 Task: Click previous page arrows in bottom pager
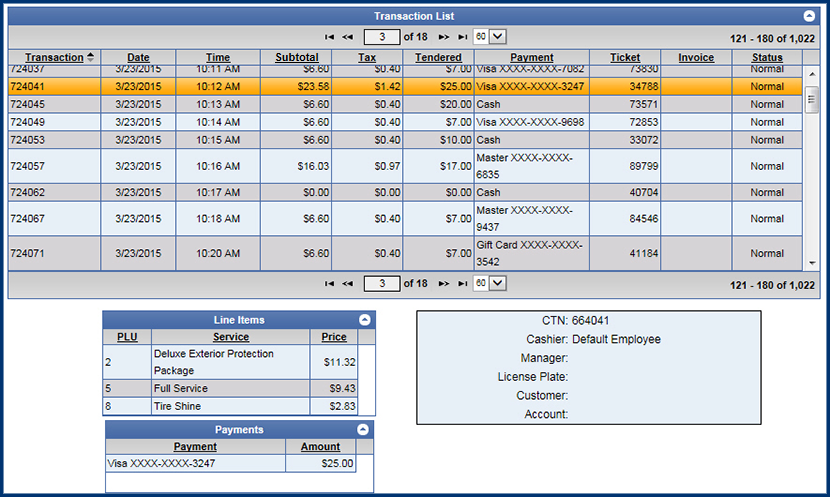pos(348,284)
